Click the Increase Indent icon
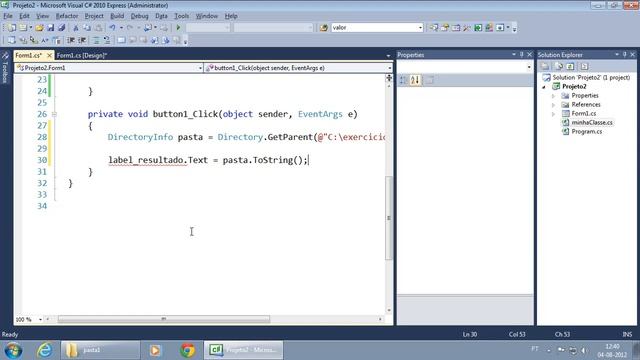 pos(82,40)
